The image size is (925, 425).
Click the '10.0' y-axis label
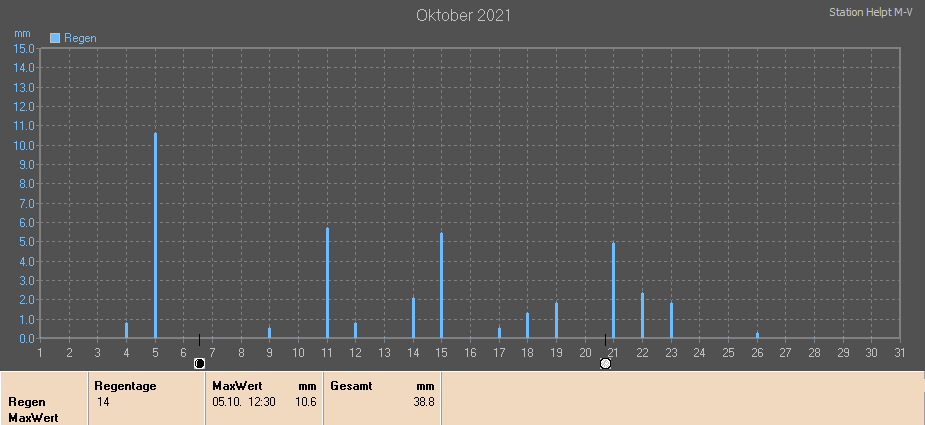[x=23, y=145]
